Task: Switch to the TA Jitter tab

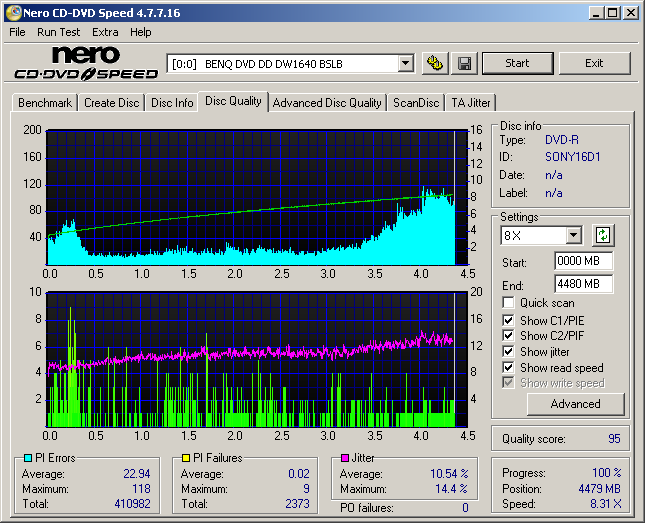Action: coord(470,103)
